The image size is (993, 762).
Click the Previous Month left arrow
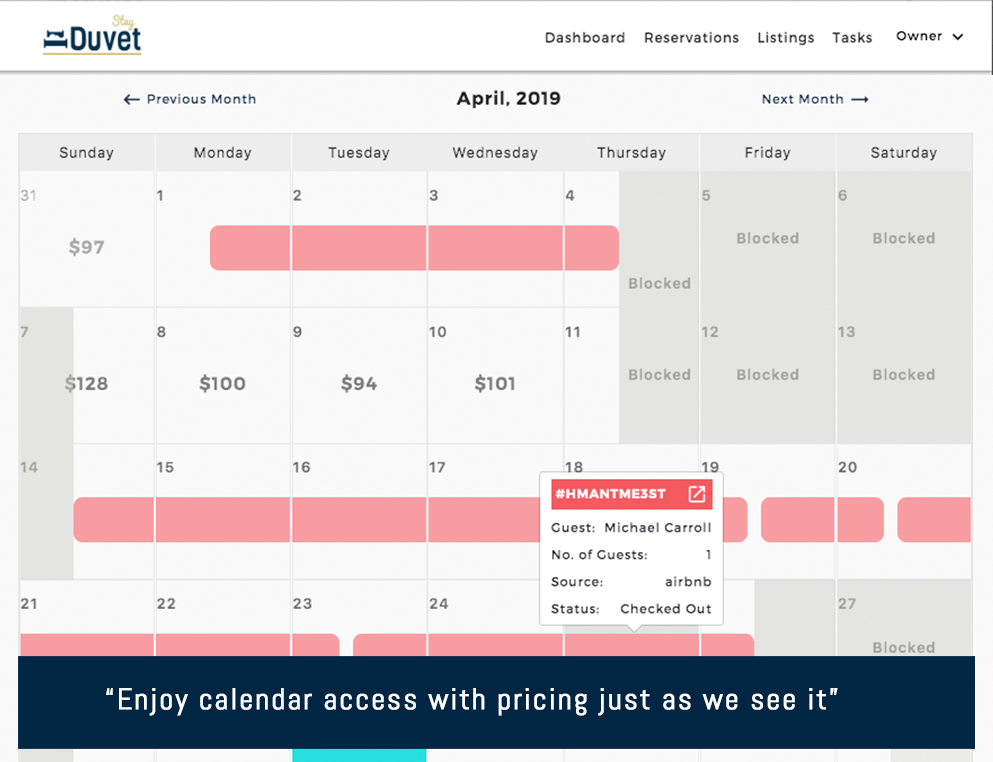[x=131, y=99]
